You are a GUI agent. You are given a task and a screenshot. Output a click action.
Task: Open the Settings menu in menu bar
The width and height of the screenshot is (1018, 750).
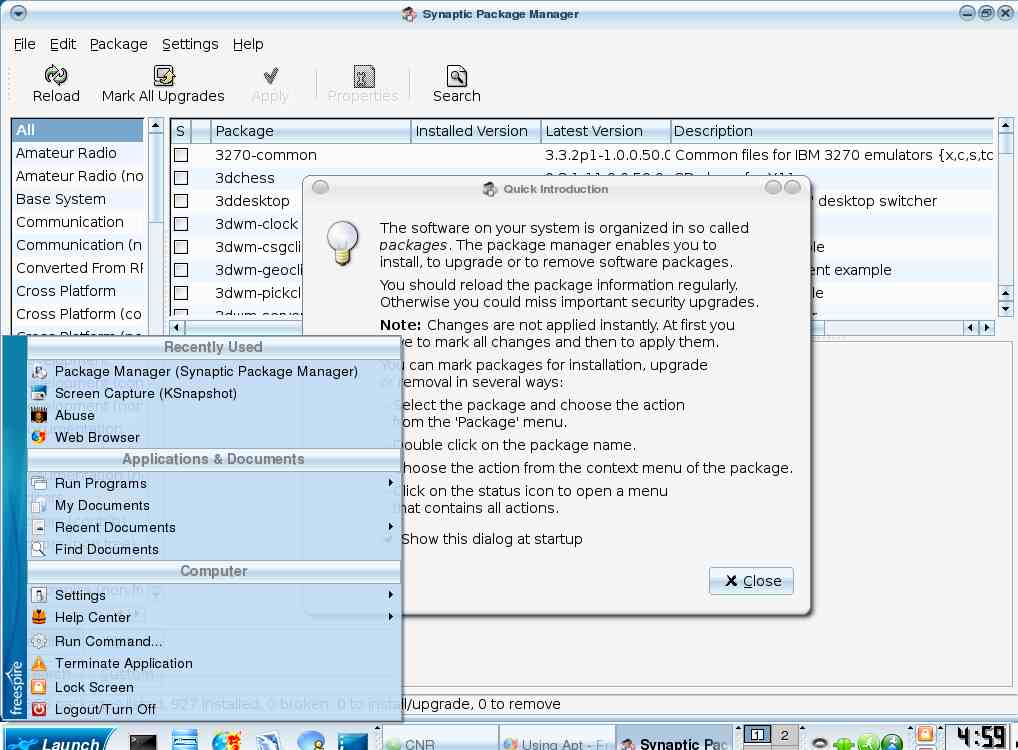[190, 44]
